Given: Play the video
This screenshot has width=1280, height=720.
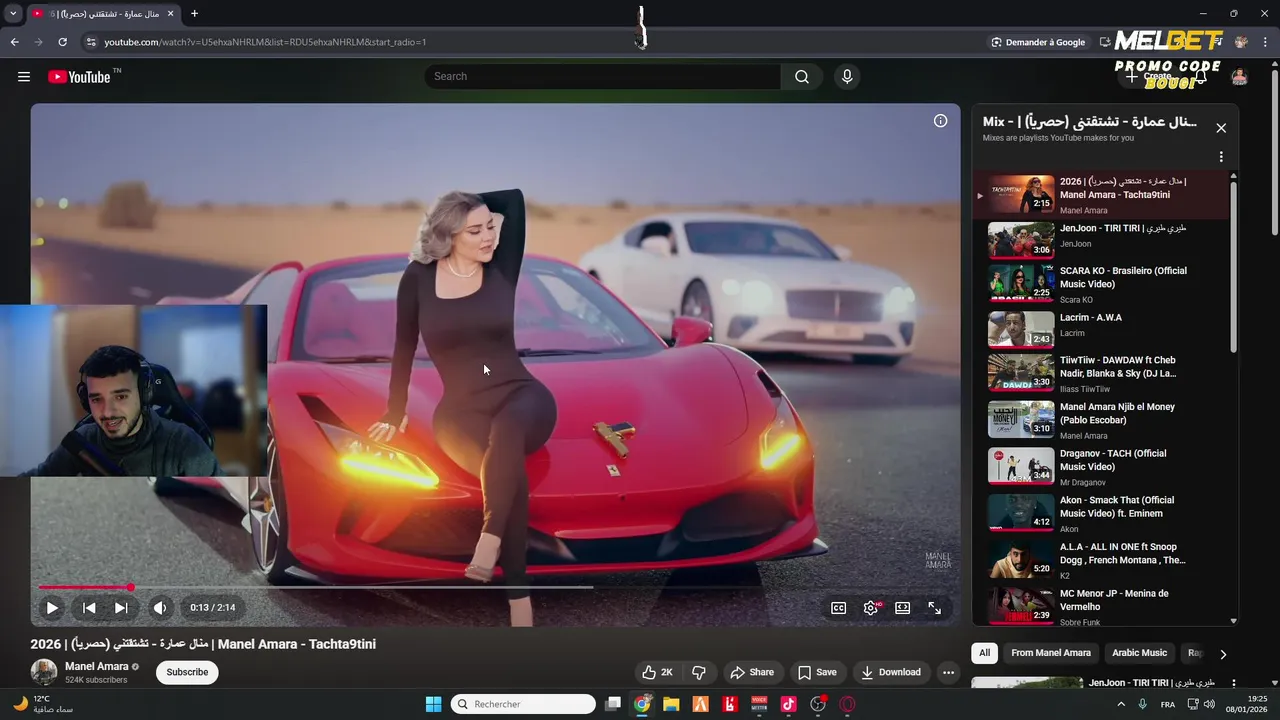Looking at the screenshot, I should click(x=52, y=607).
